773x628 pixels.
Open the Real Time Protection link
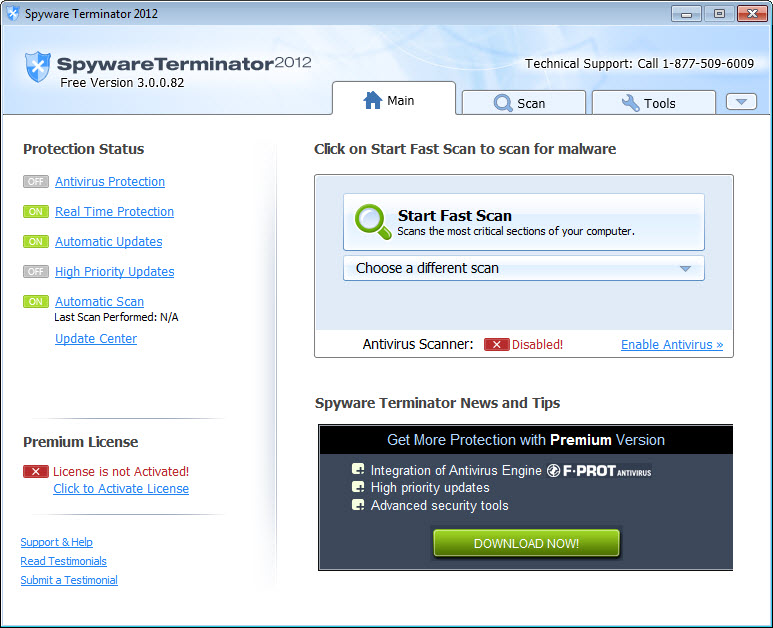(x=114, y=211)
